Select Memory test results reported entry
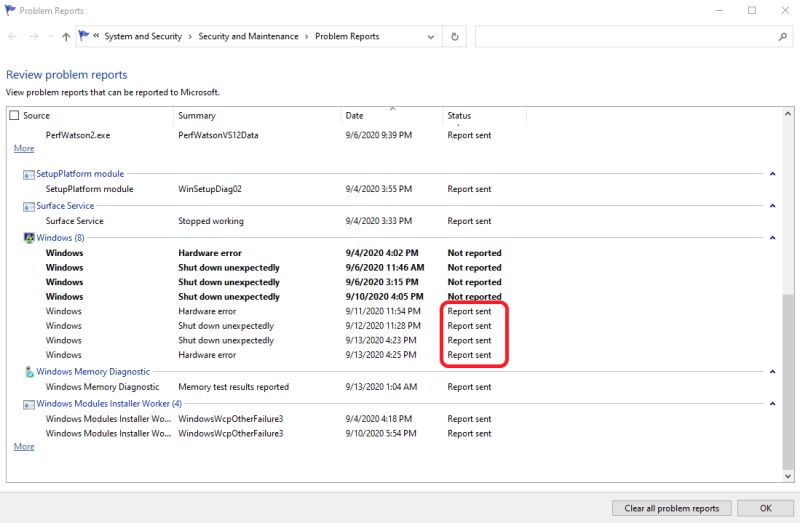The height and width of the screenshot is (523, 800). click(233, 387)
